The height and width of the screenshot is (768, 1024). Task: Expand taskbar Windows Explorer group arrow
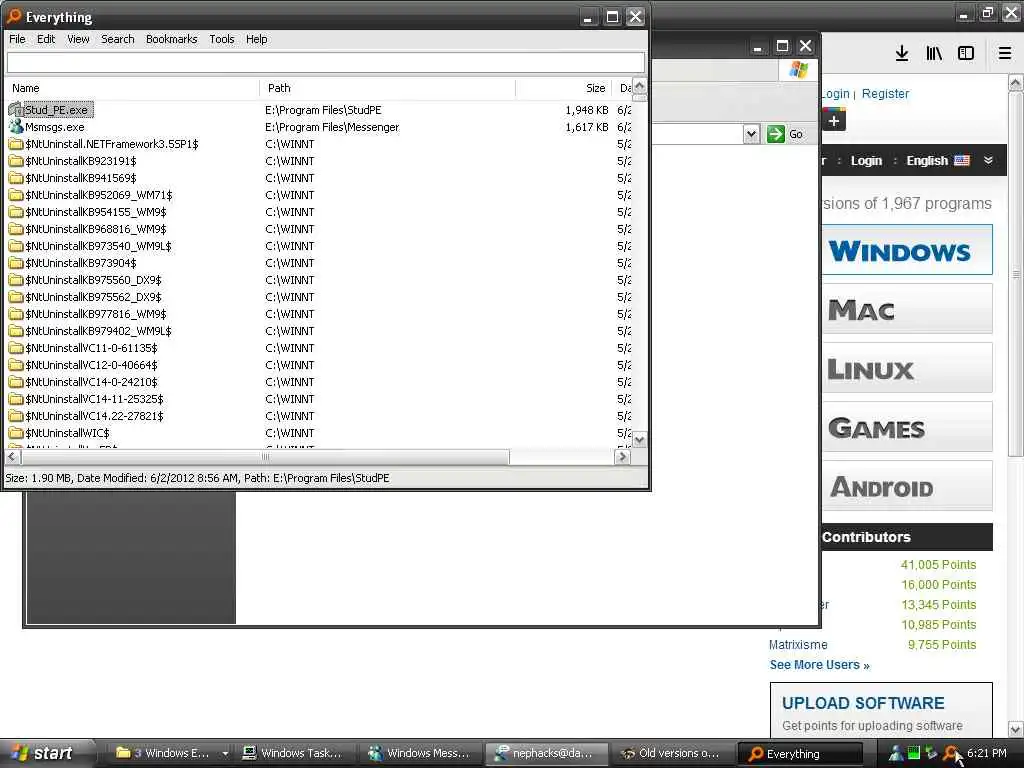coord(225,754)
